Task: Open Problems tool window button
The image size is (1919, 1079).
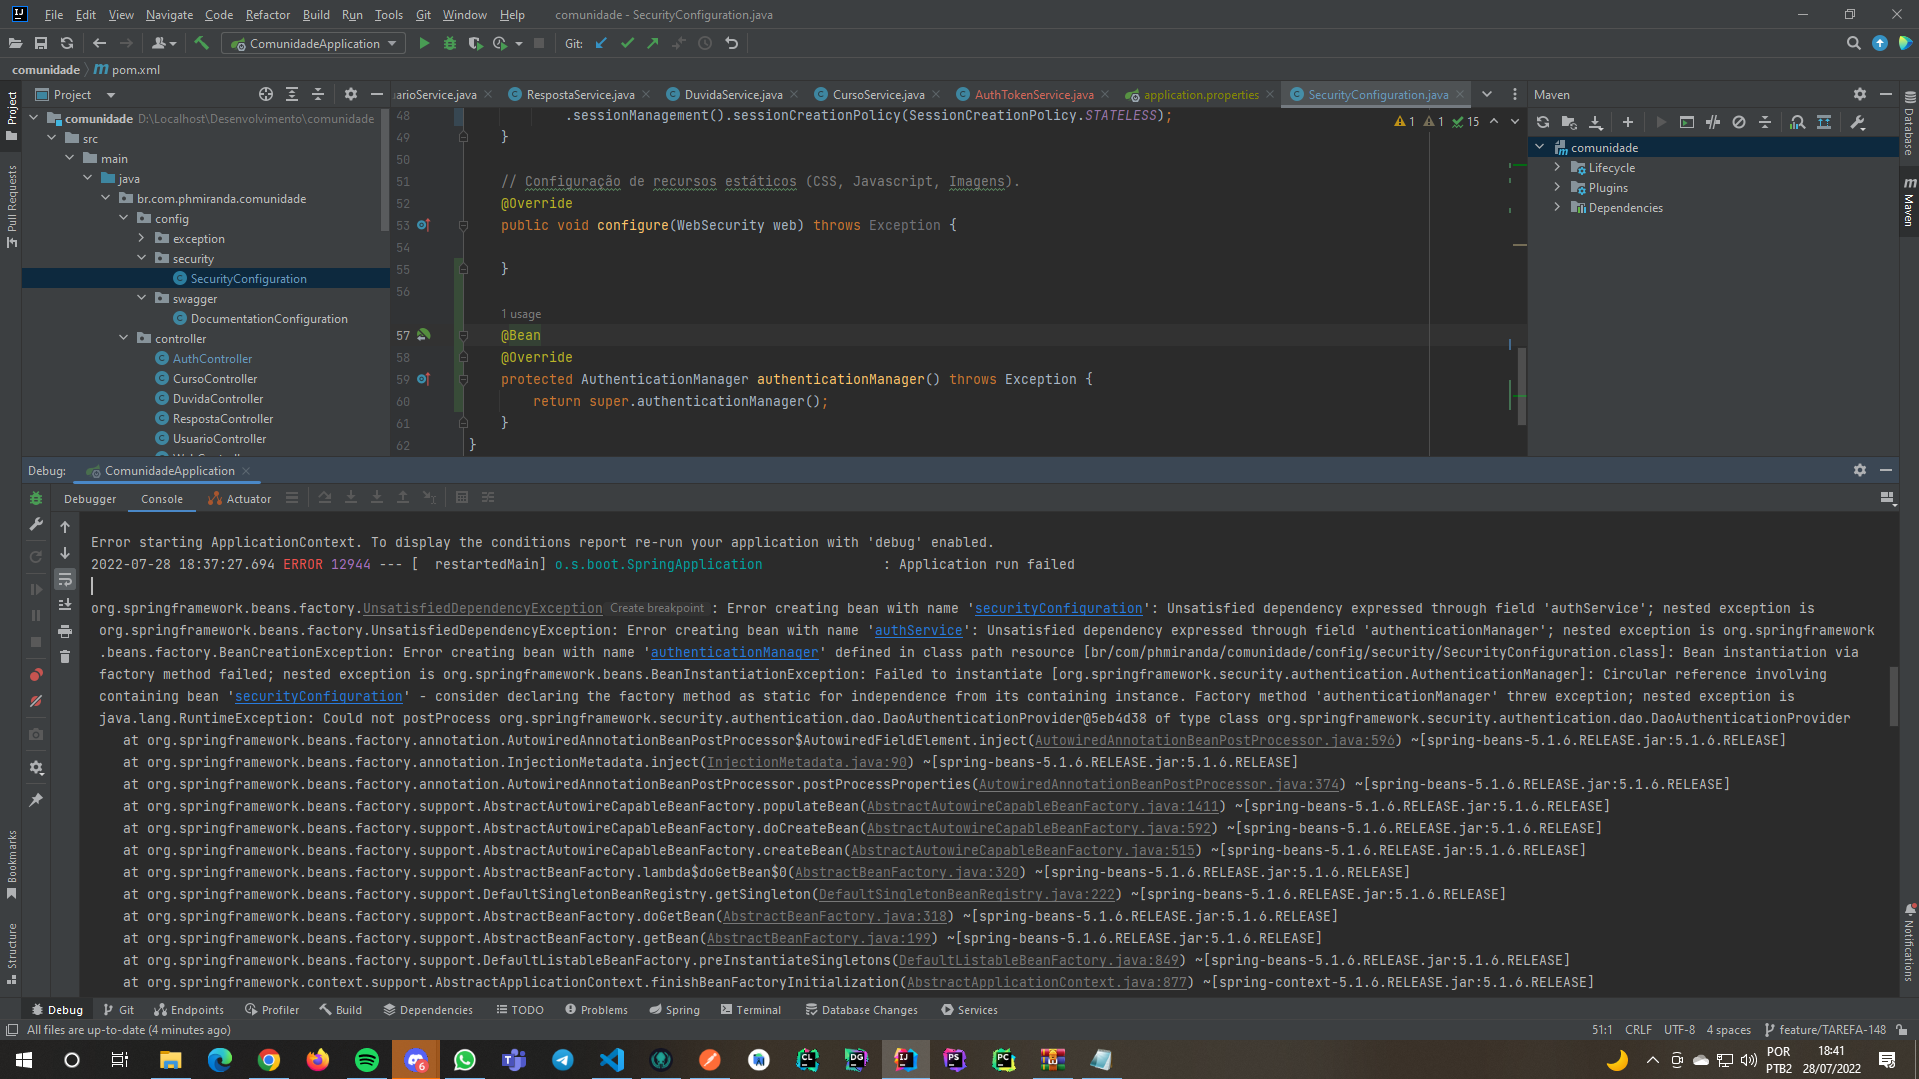Action: (x=597, y=1009)
